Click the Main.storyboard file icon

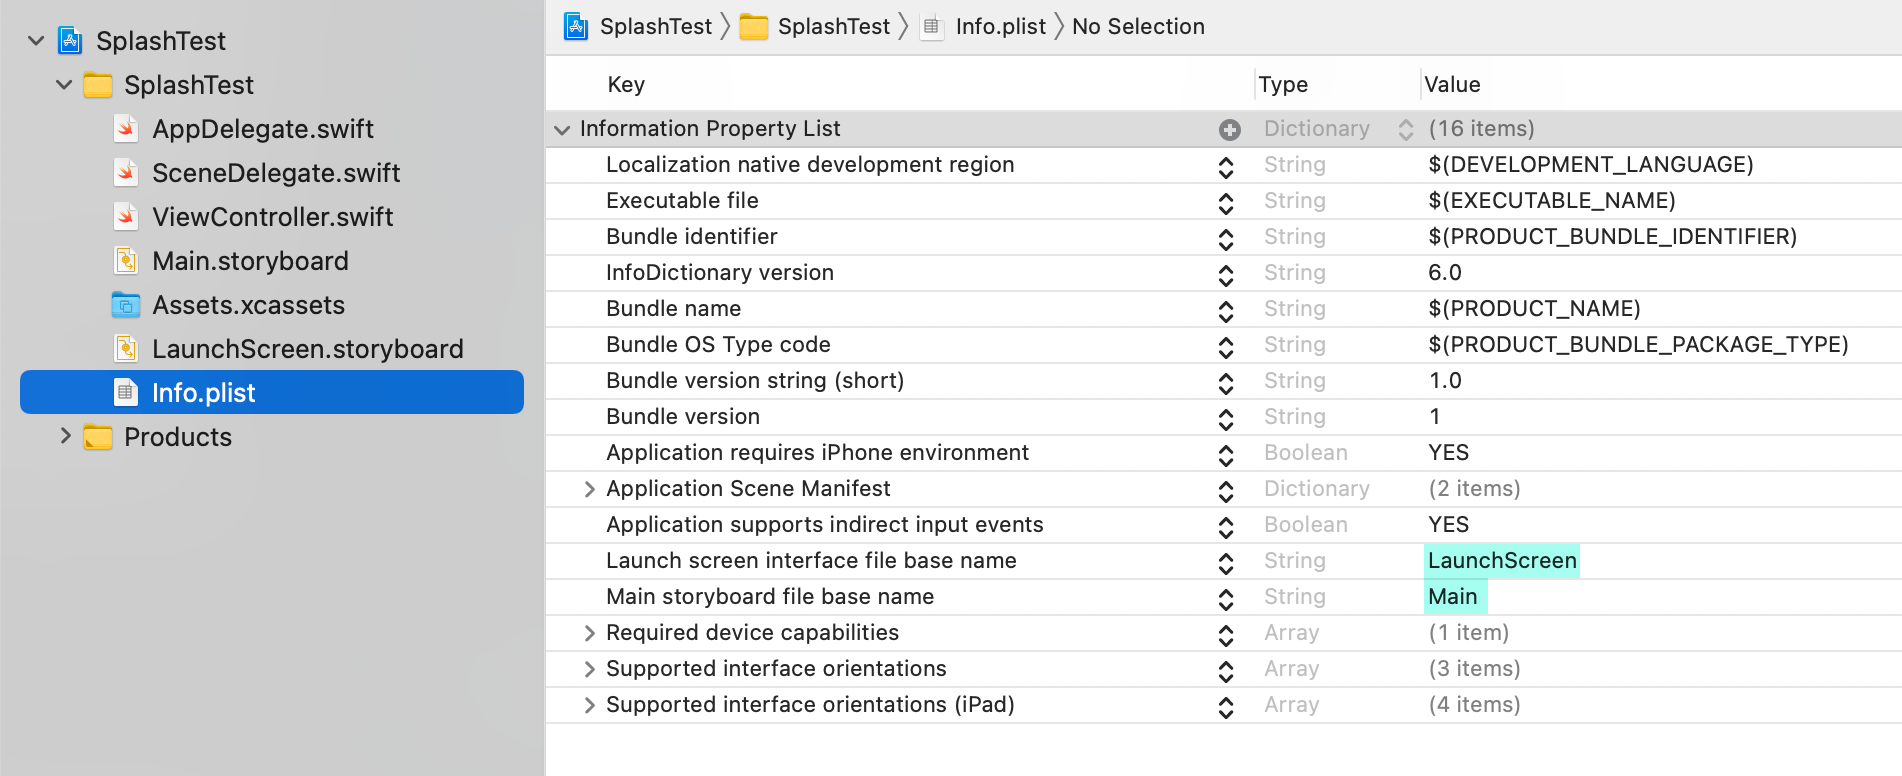click(x=126, y=261)
